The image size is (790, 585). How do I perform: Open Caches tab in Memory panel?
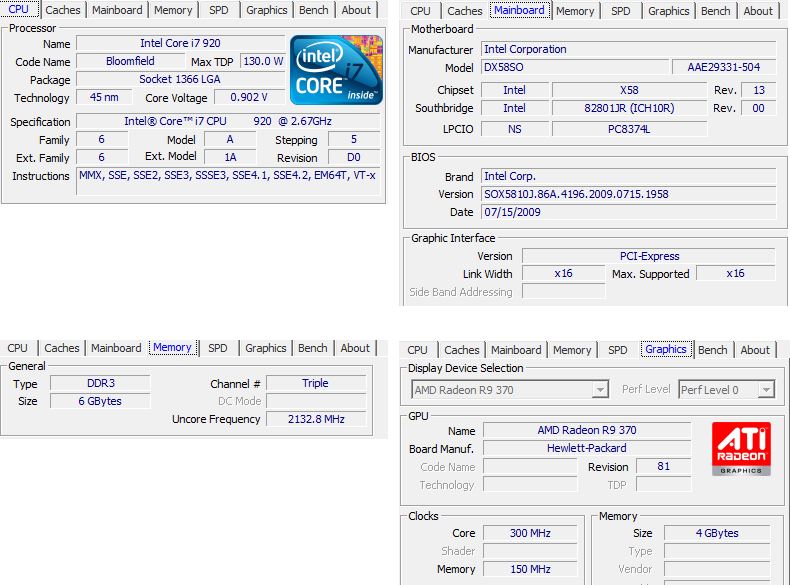[x=61, y=348]
